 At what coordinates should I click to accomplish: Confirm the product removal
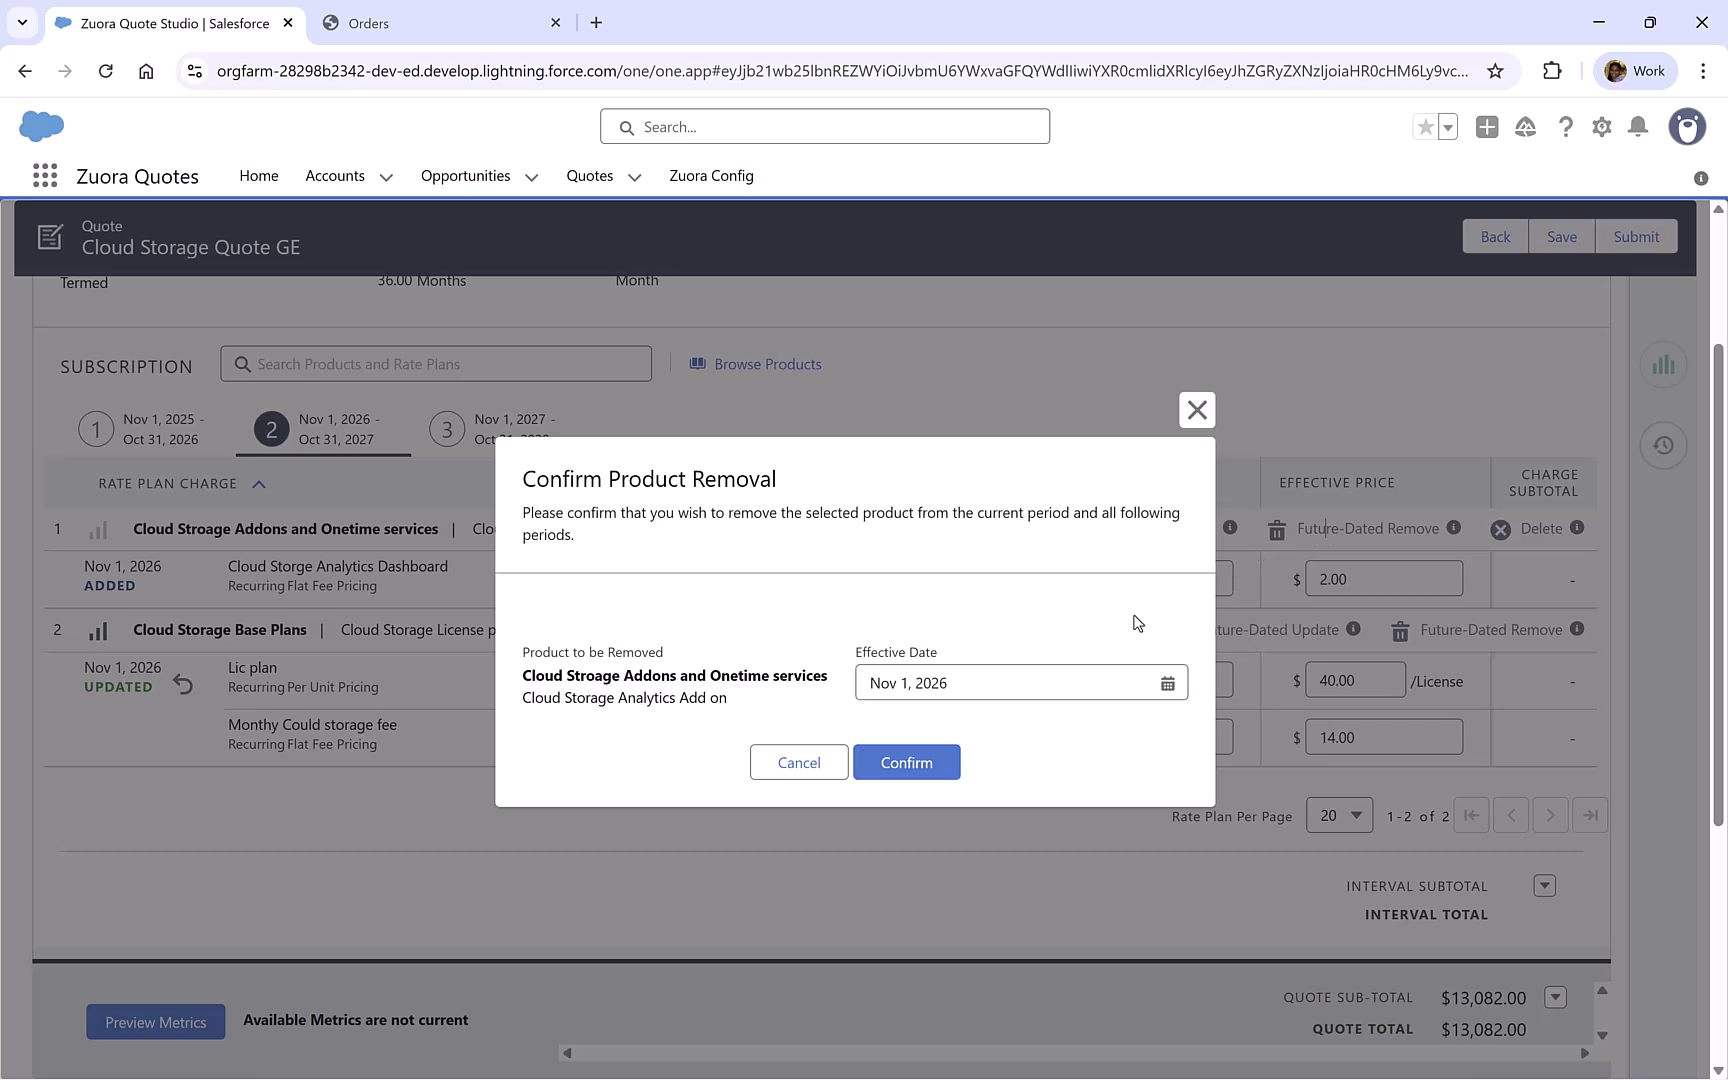906,762
